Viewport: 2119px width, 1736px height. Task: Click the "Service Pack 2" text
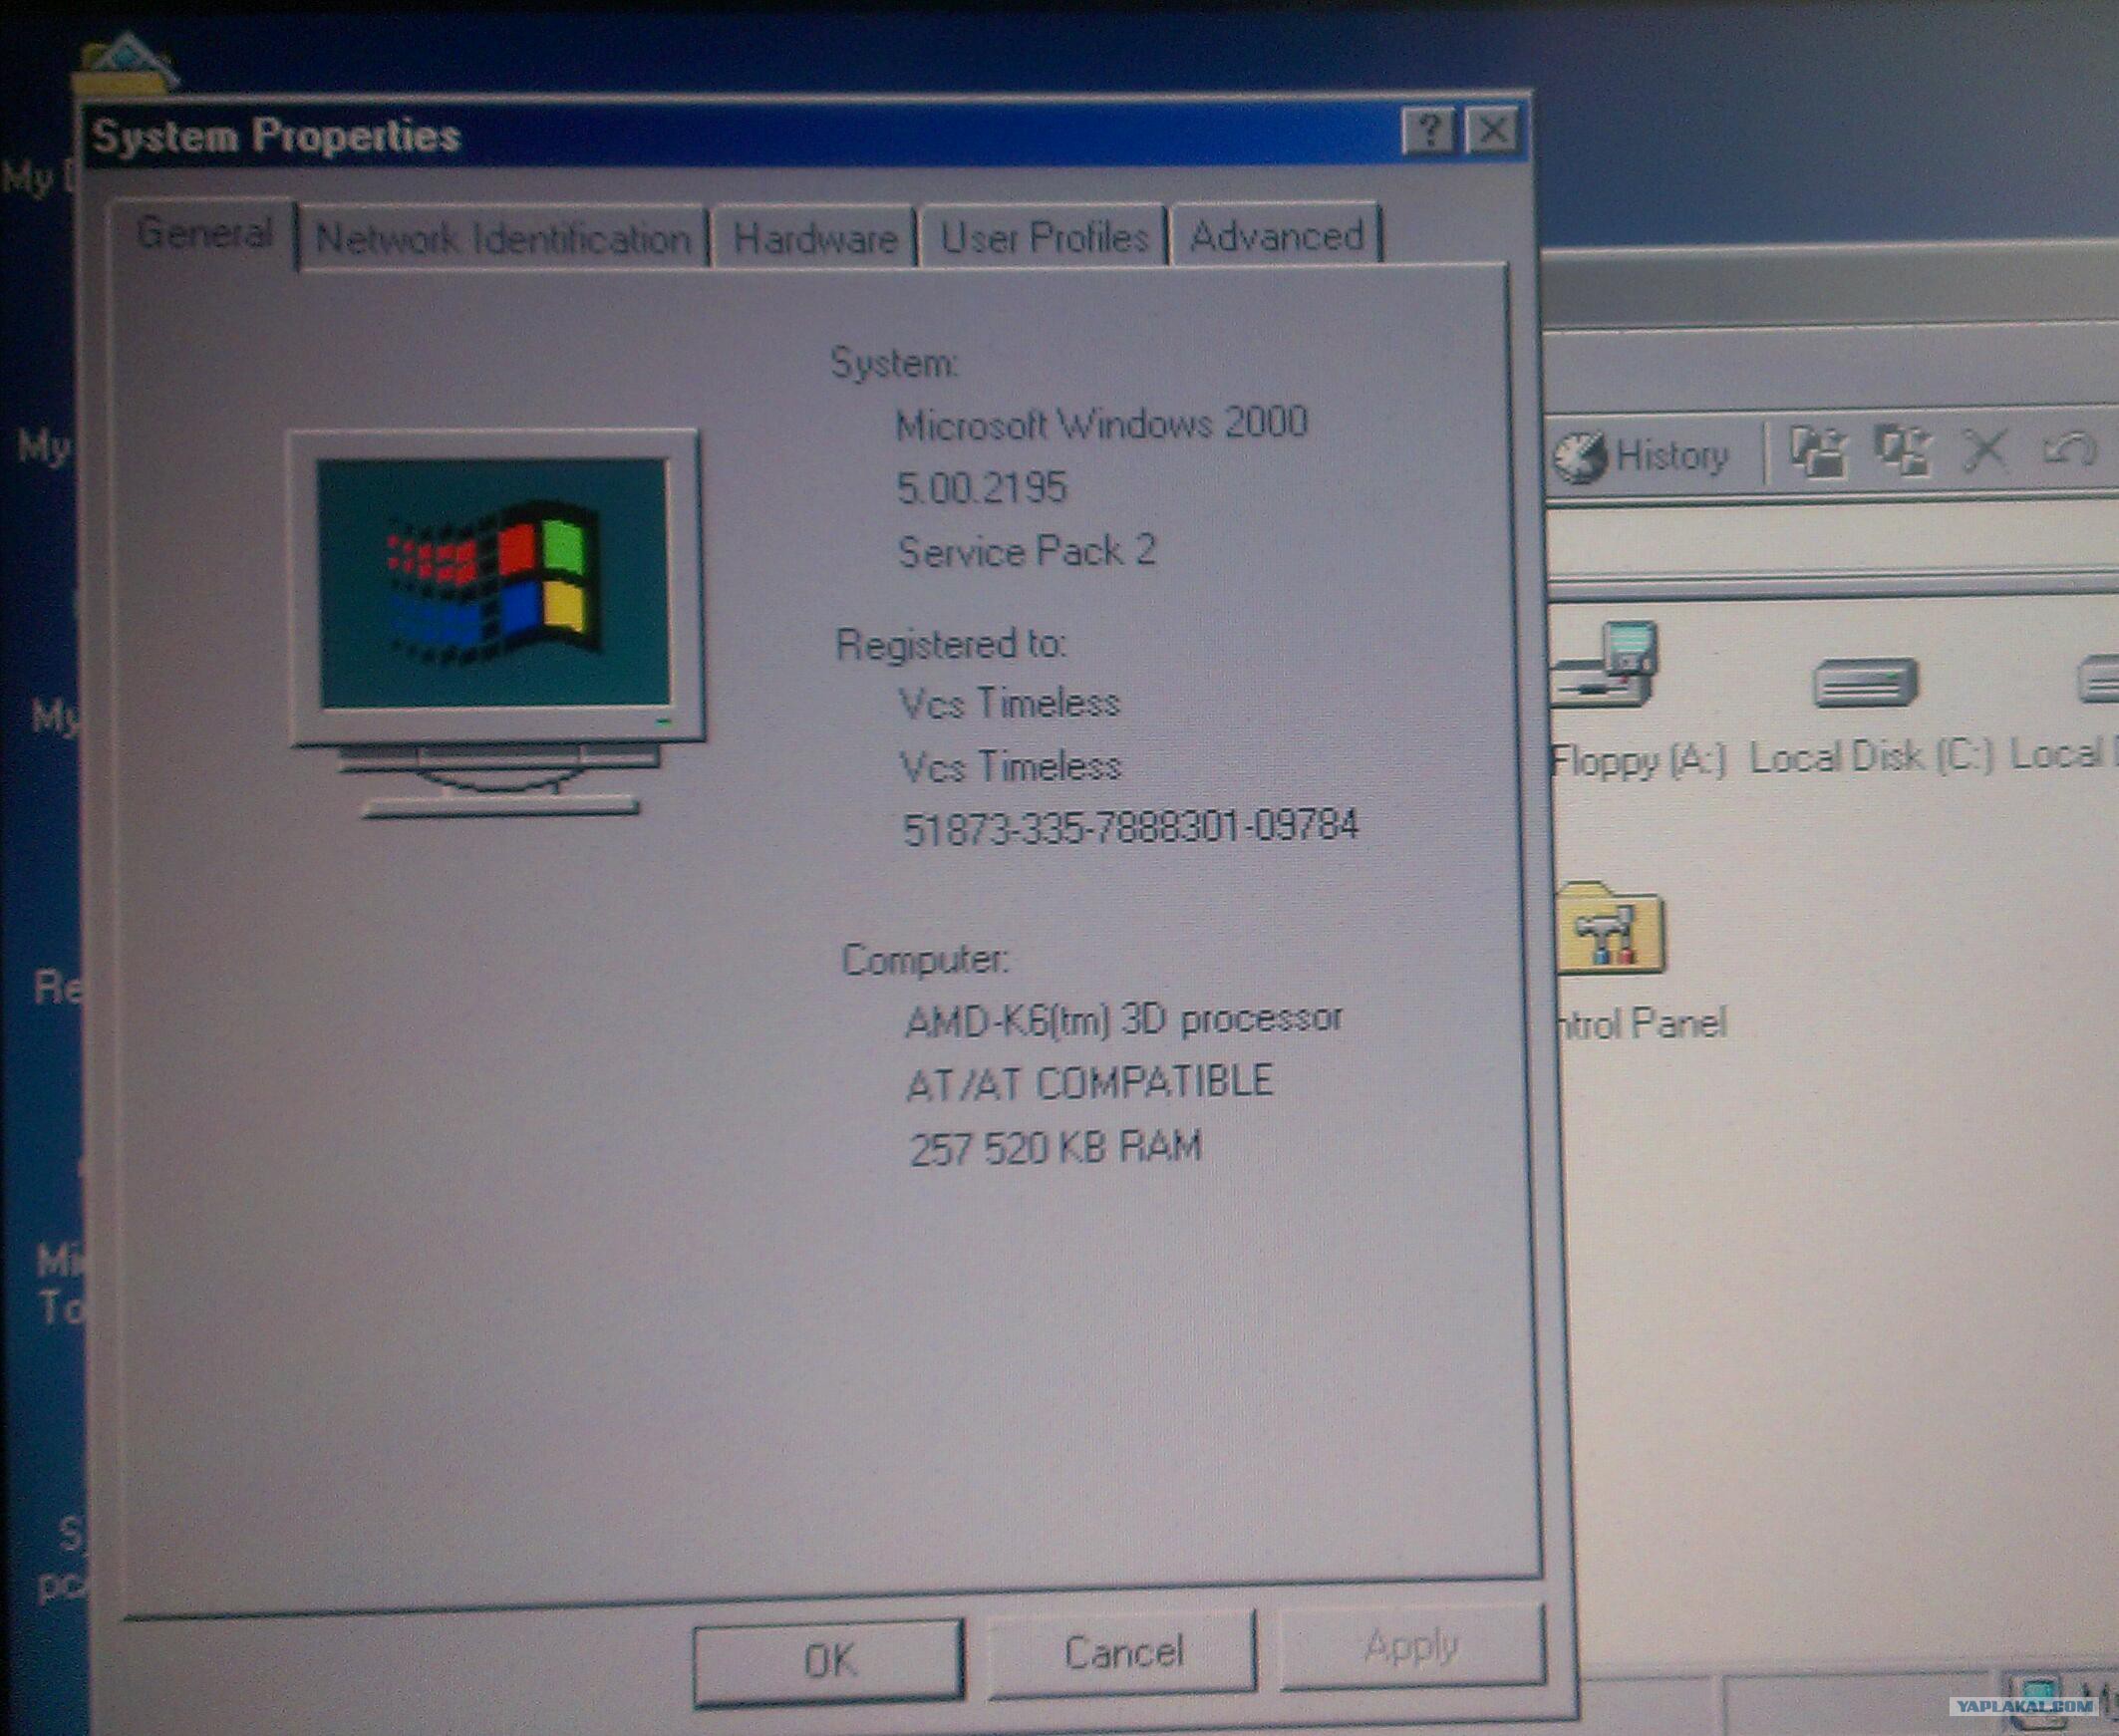(x=1027, y=552)
